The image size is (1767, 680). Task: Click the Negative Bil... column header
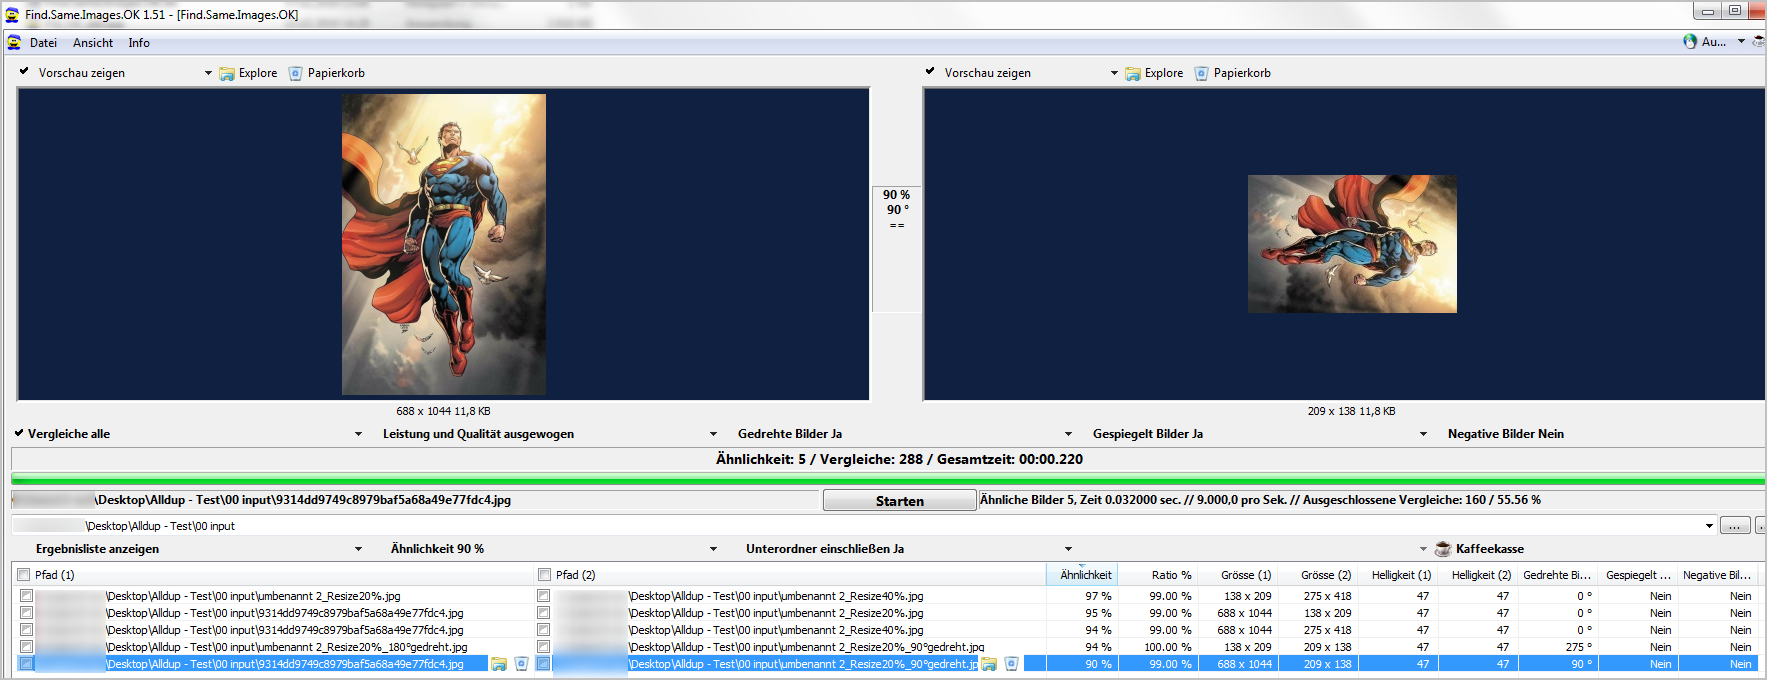pos(1718,575)
